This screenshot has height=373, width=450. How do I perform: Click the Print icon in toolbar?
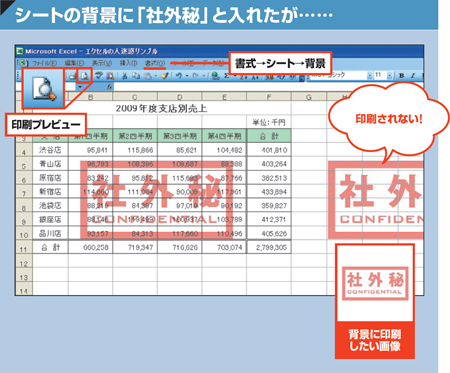73,76
